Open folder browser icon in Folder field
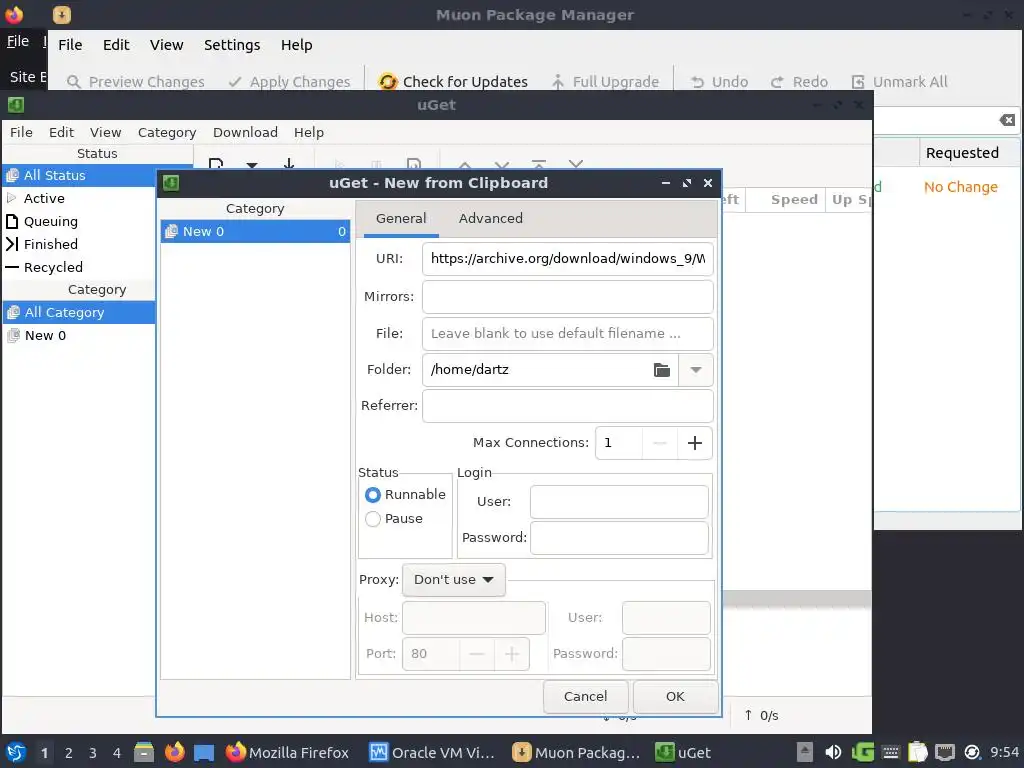Image resolution: width=1024 pixels, height=768 pixels. click(662, 370)
